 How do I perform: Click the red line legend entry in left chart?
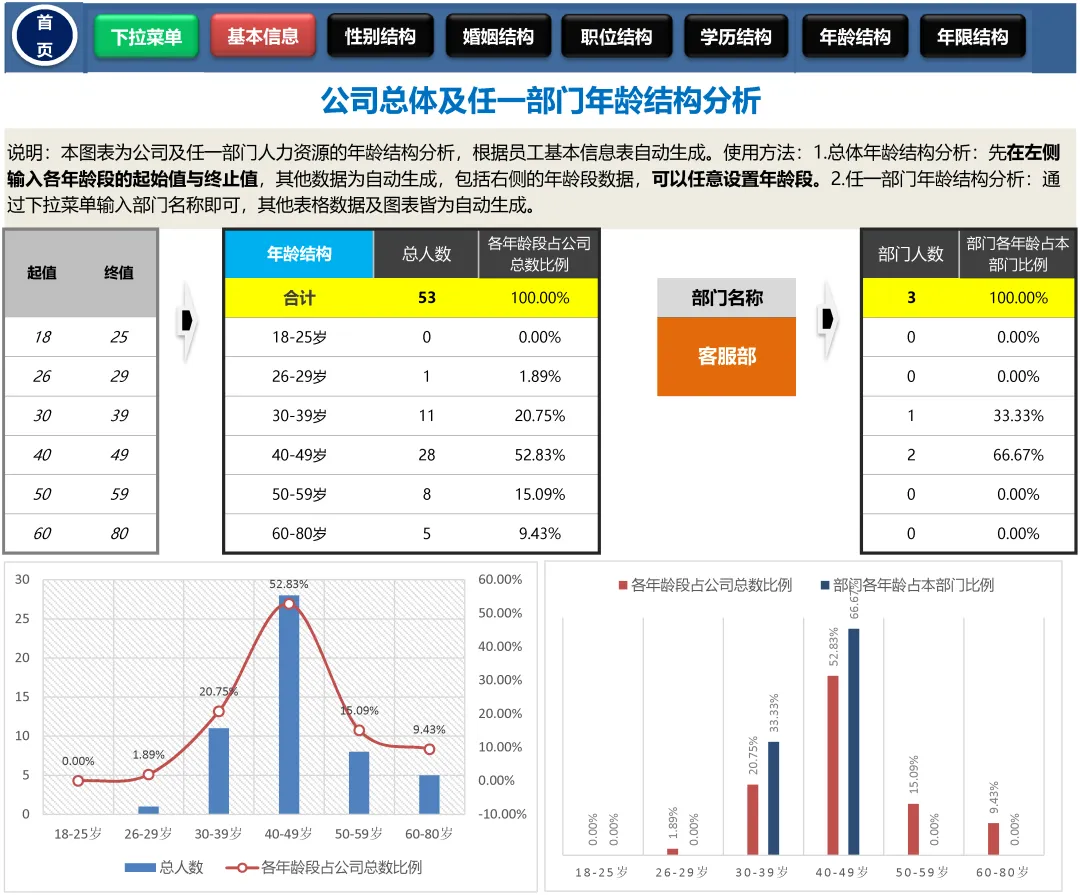point(324,867)
